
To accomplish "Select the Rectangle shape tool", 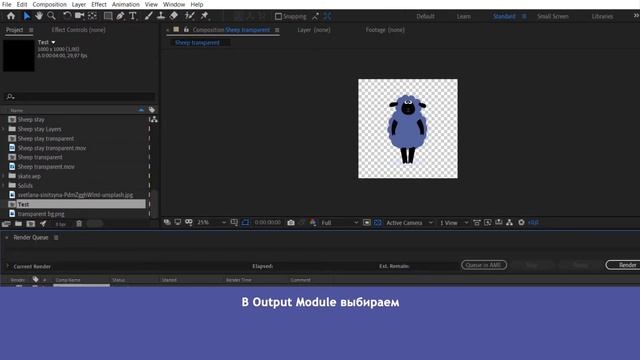I will coord(108,16).
